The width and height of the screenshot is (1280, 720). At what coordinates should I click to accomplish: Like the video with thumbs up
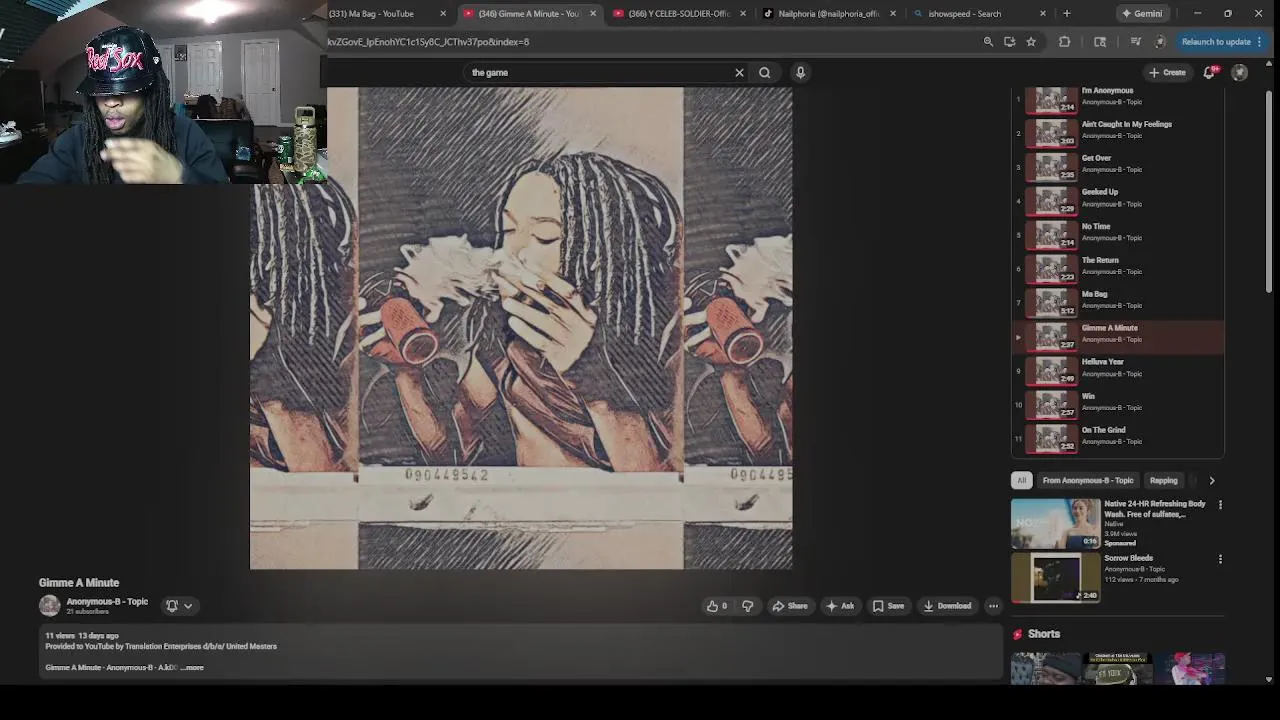[717, 606]
